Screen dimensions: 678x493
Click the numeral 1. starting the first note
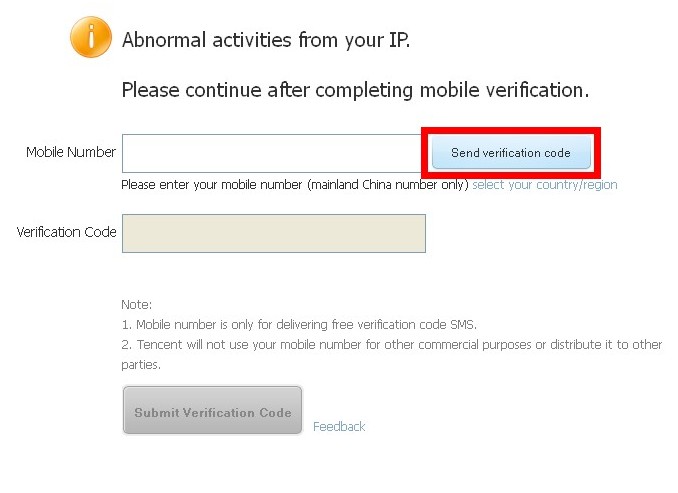point(126,324)
